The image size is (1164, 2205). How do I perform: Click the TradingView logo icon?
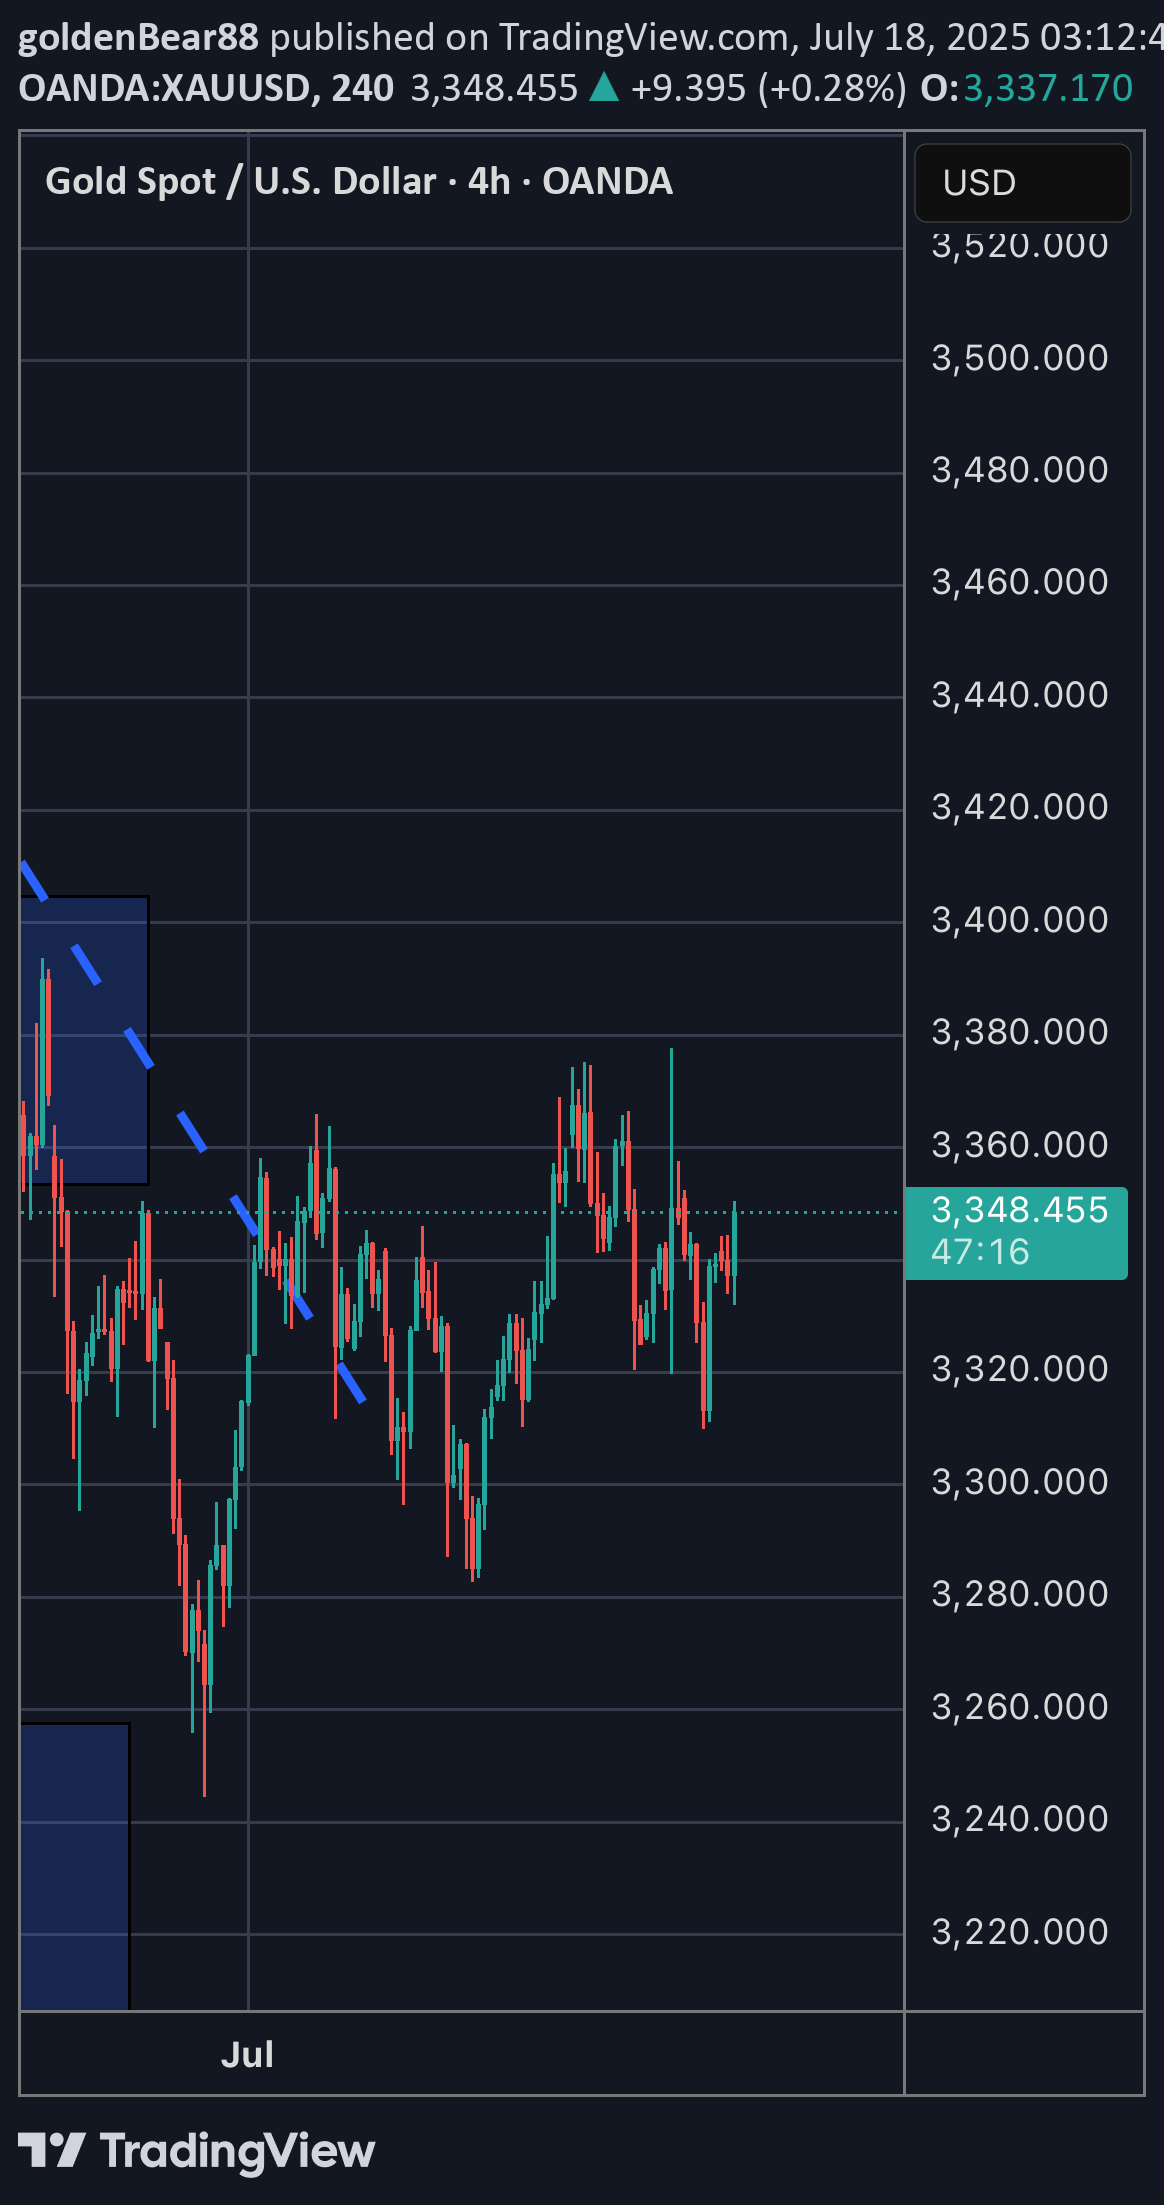[x=51, y=2151]
